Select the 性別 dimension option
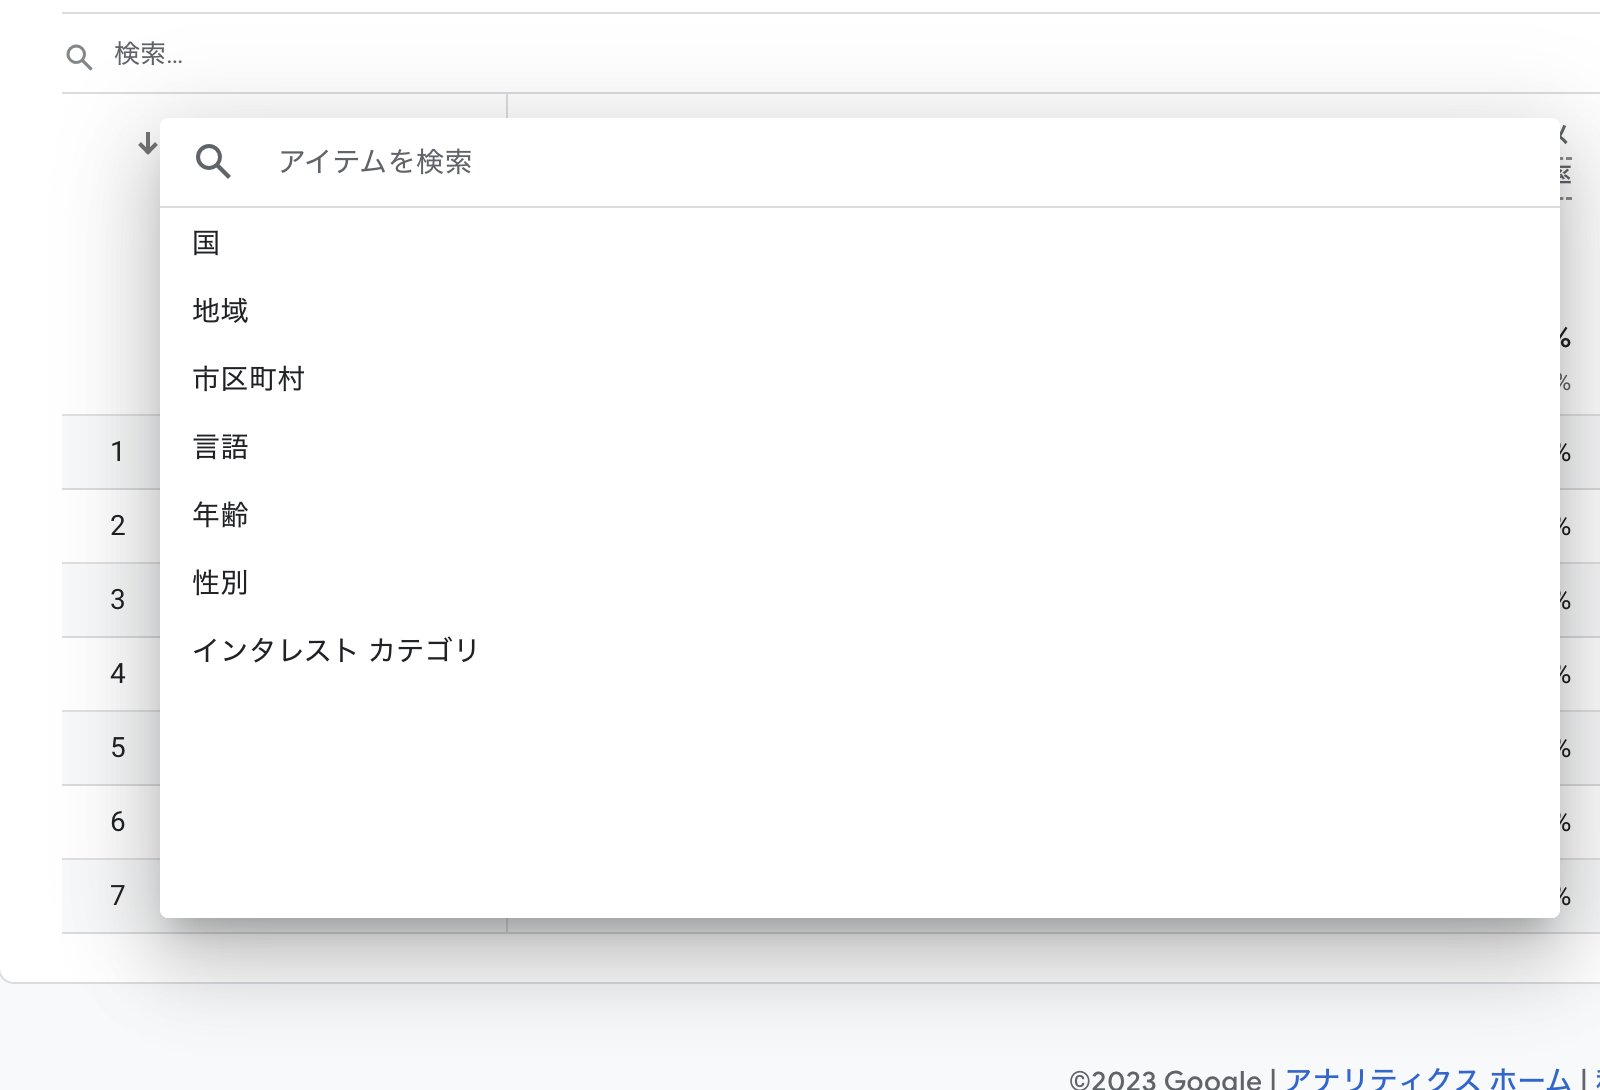1600x1090 pixels. click(x=221, y=583)
